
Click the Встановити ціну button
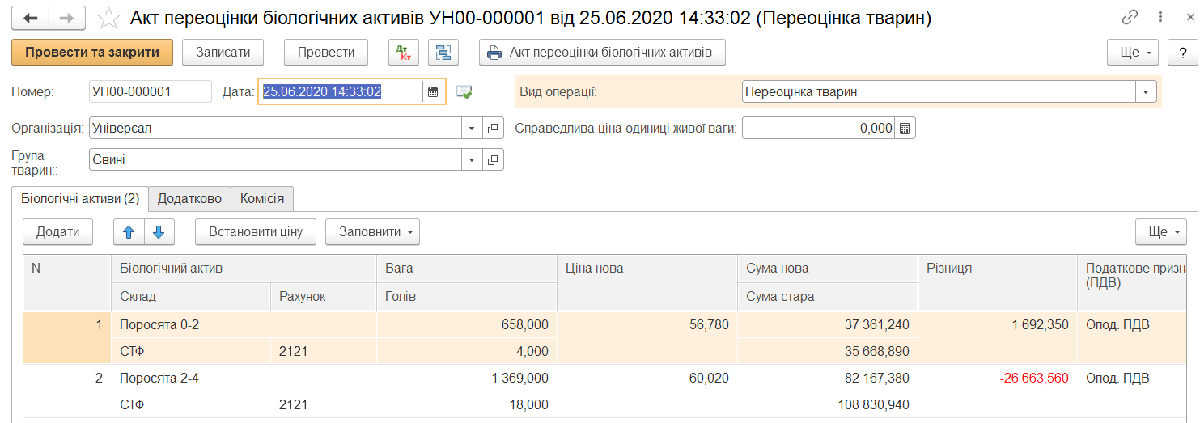[255, 232]
